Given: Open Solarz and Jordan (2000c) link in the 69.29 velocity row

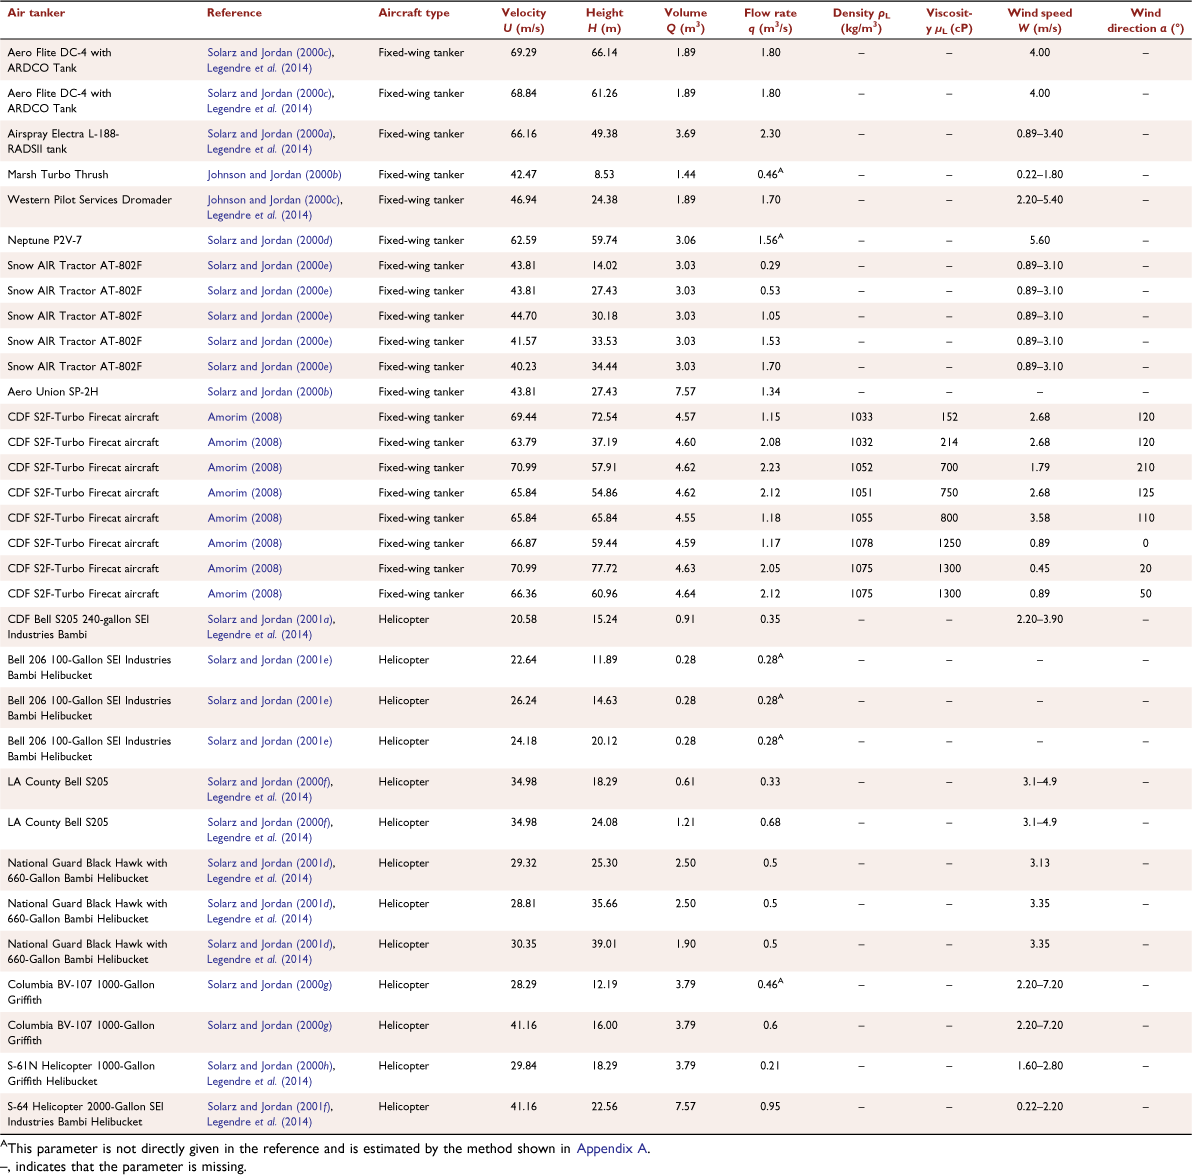Looking at the screenshot, I should click(270, 52).
